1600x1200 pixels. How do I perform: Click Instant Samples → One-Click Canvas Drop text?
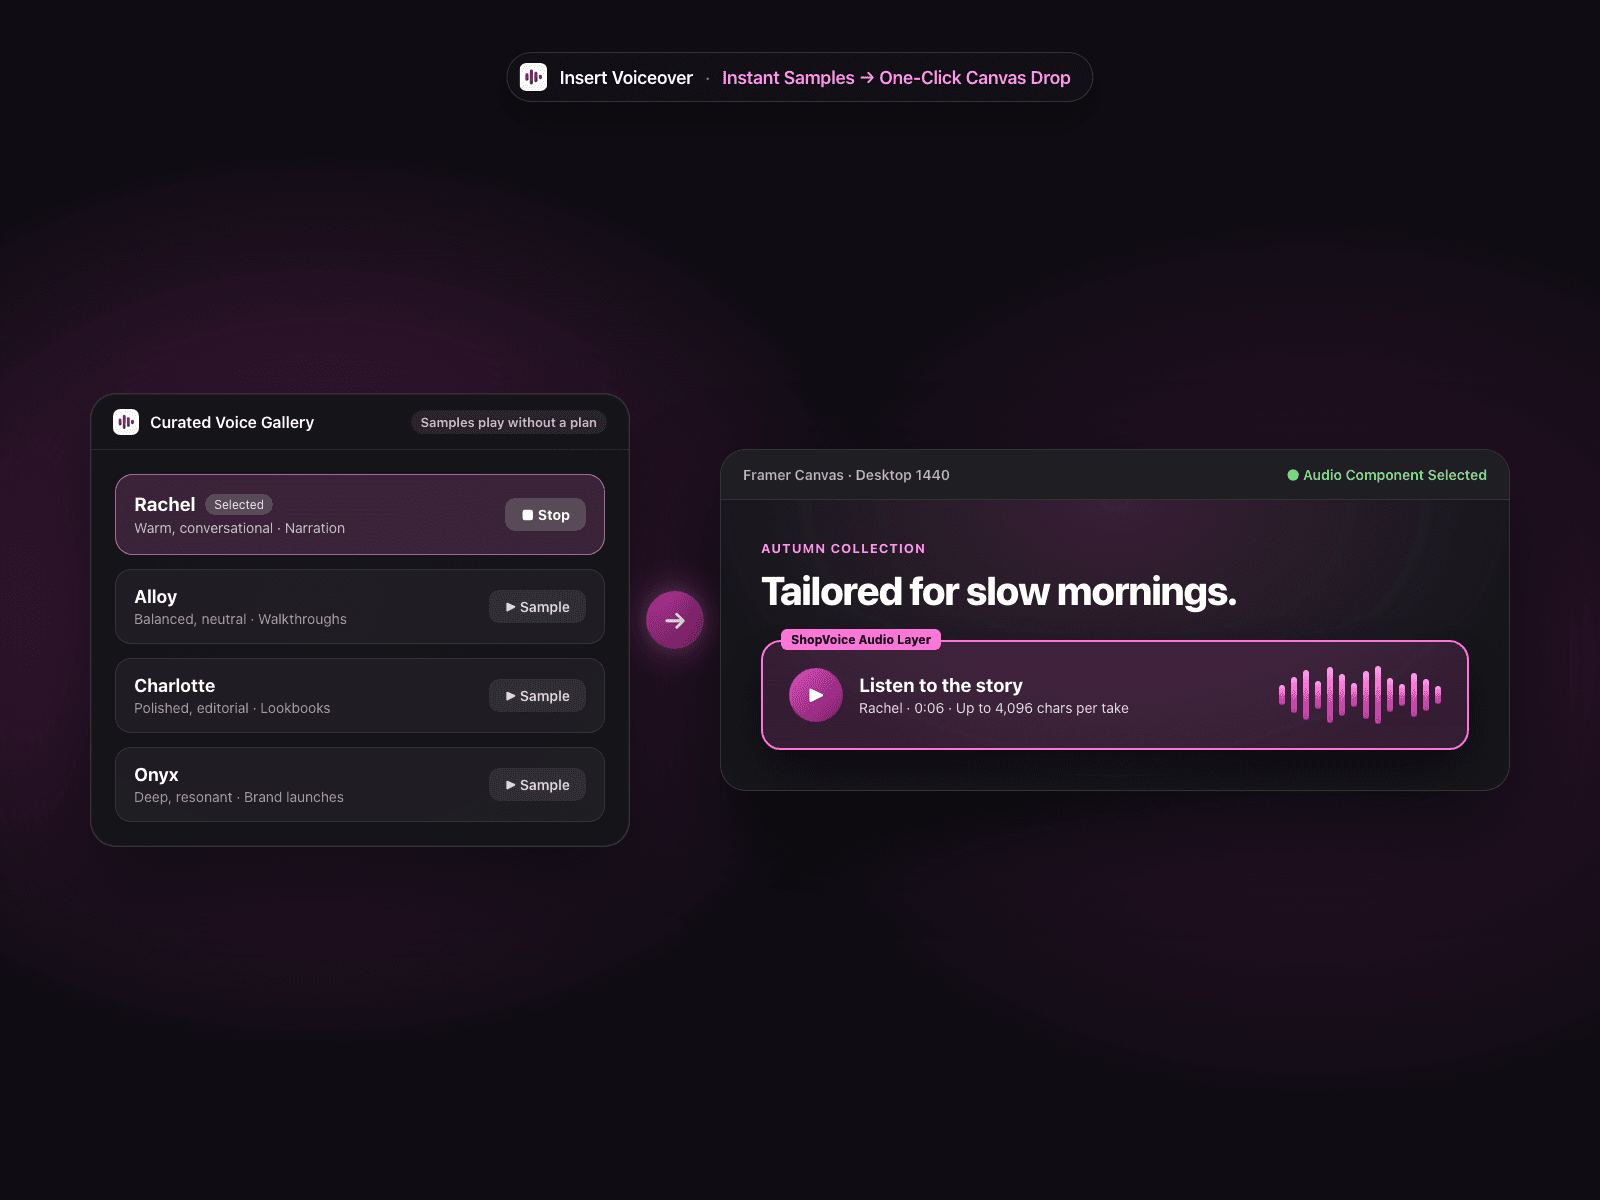click(x=896, y=78)
